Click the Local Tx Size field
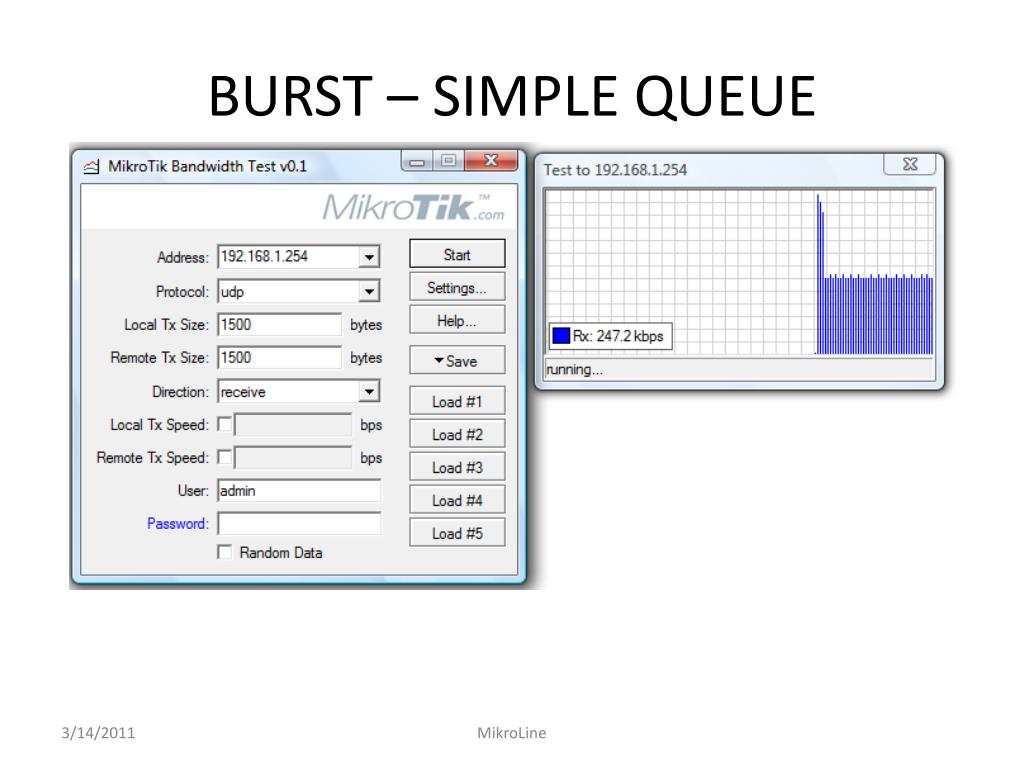1024x768 pixels. (280, 325)
